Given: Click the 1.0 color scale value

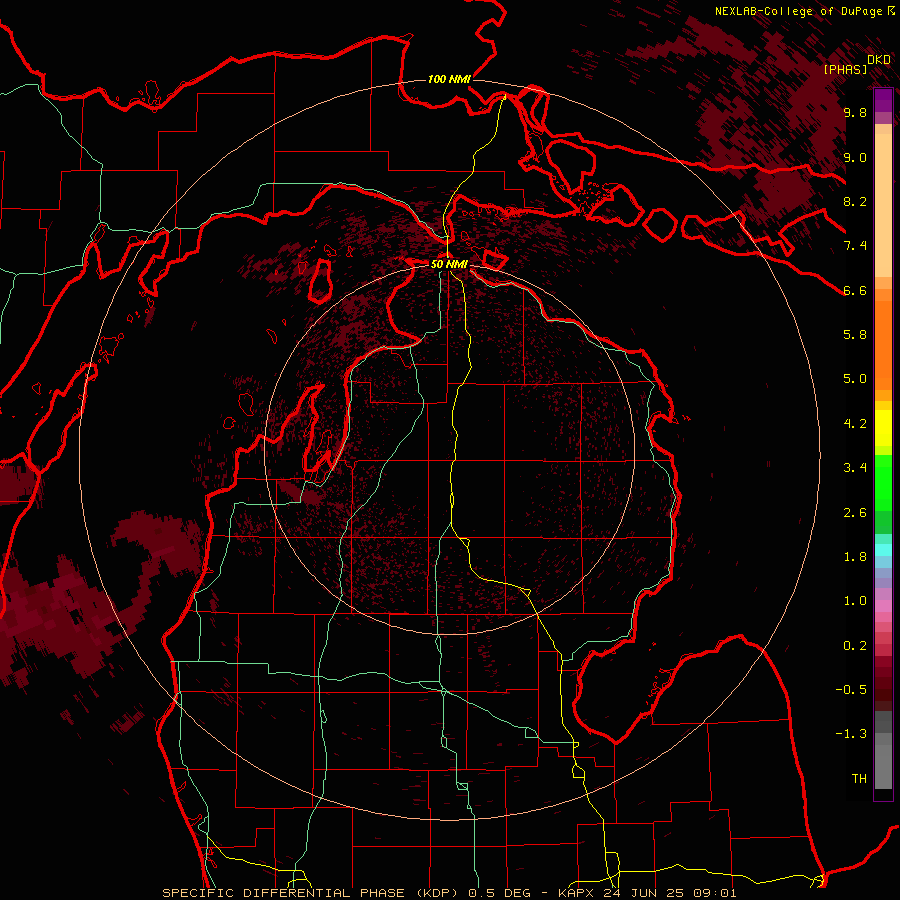Looking at the screenshot, I should click(855, 601).
